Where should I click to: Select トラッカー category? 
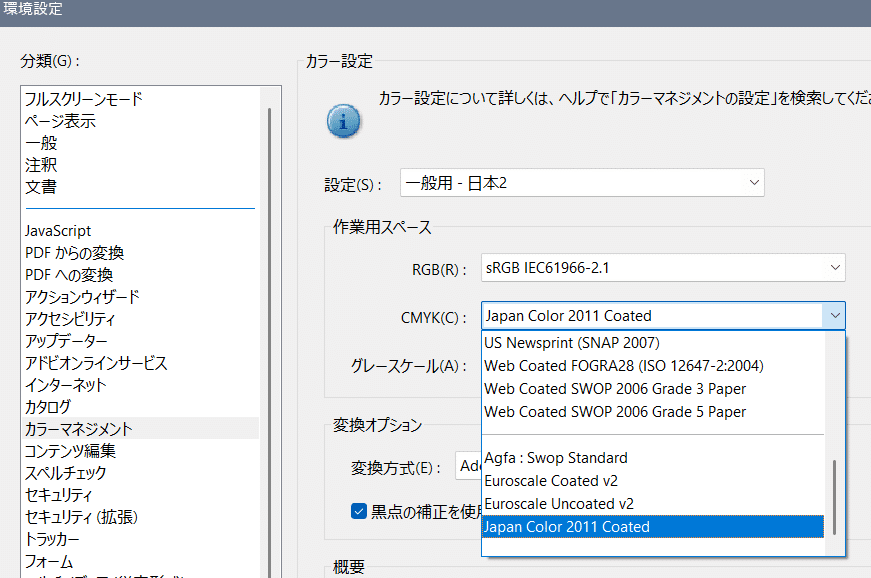[141, 539]
